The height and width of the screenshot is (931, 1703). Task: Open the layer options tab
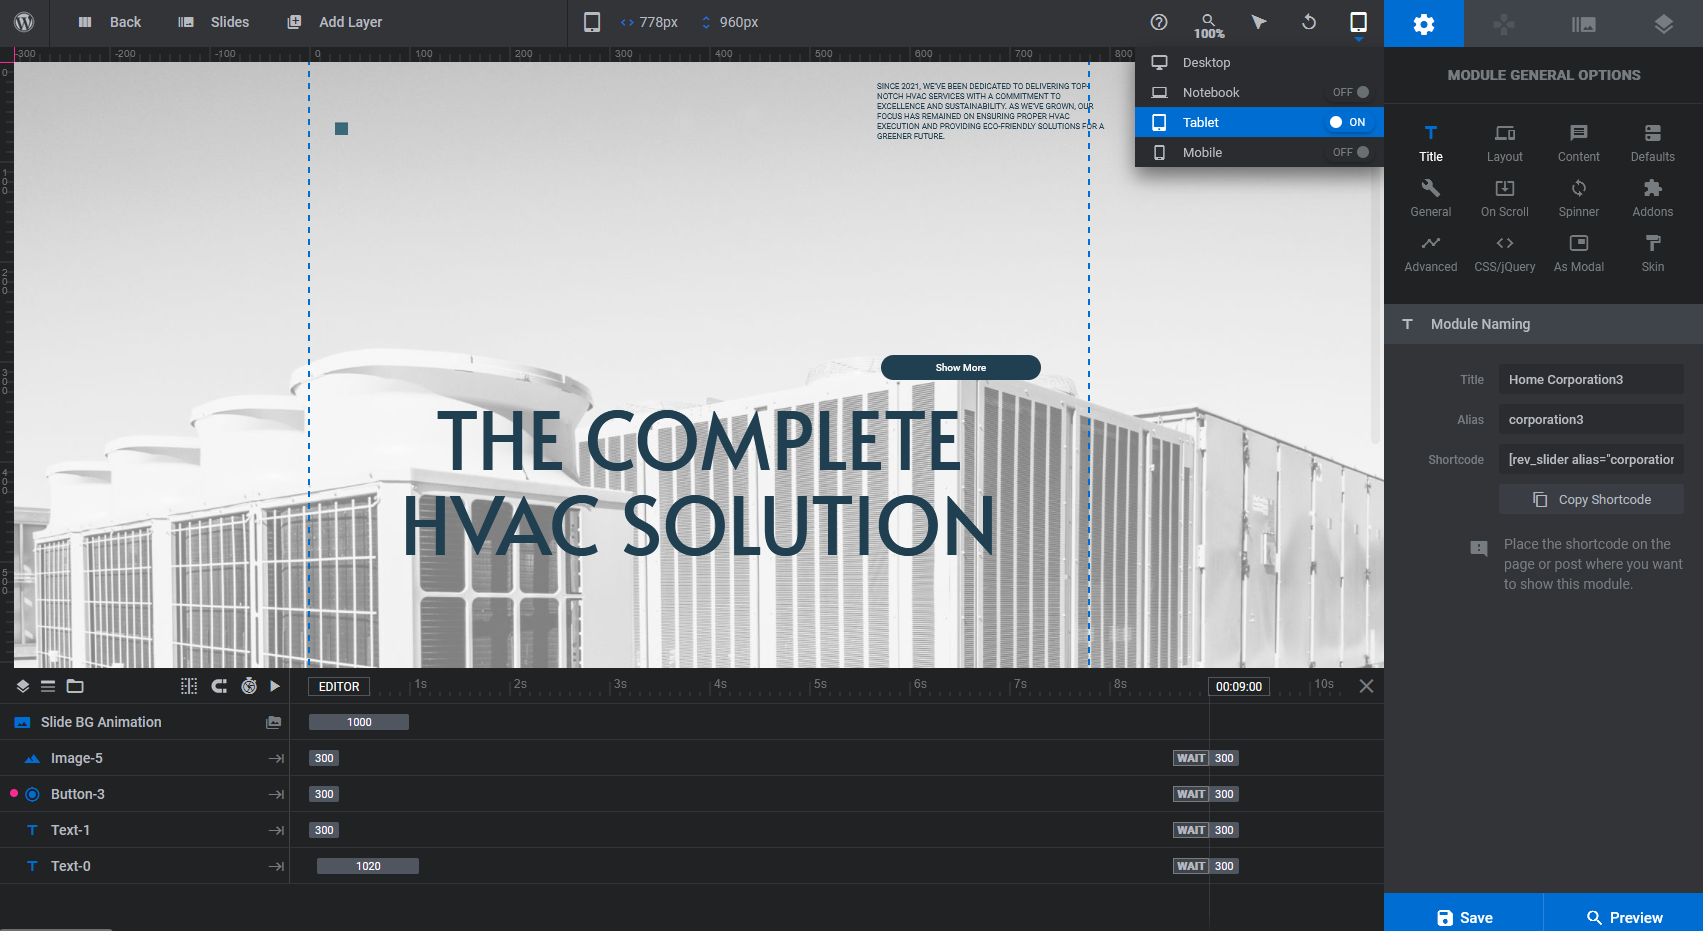pos(1663,24)
